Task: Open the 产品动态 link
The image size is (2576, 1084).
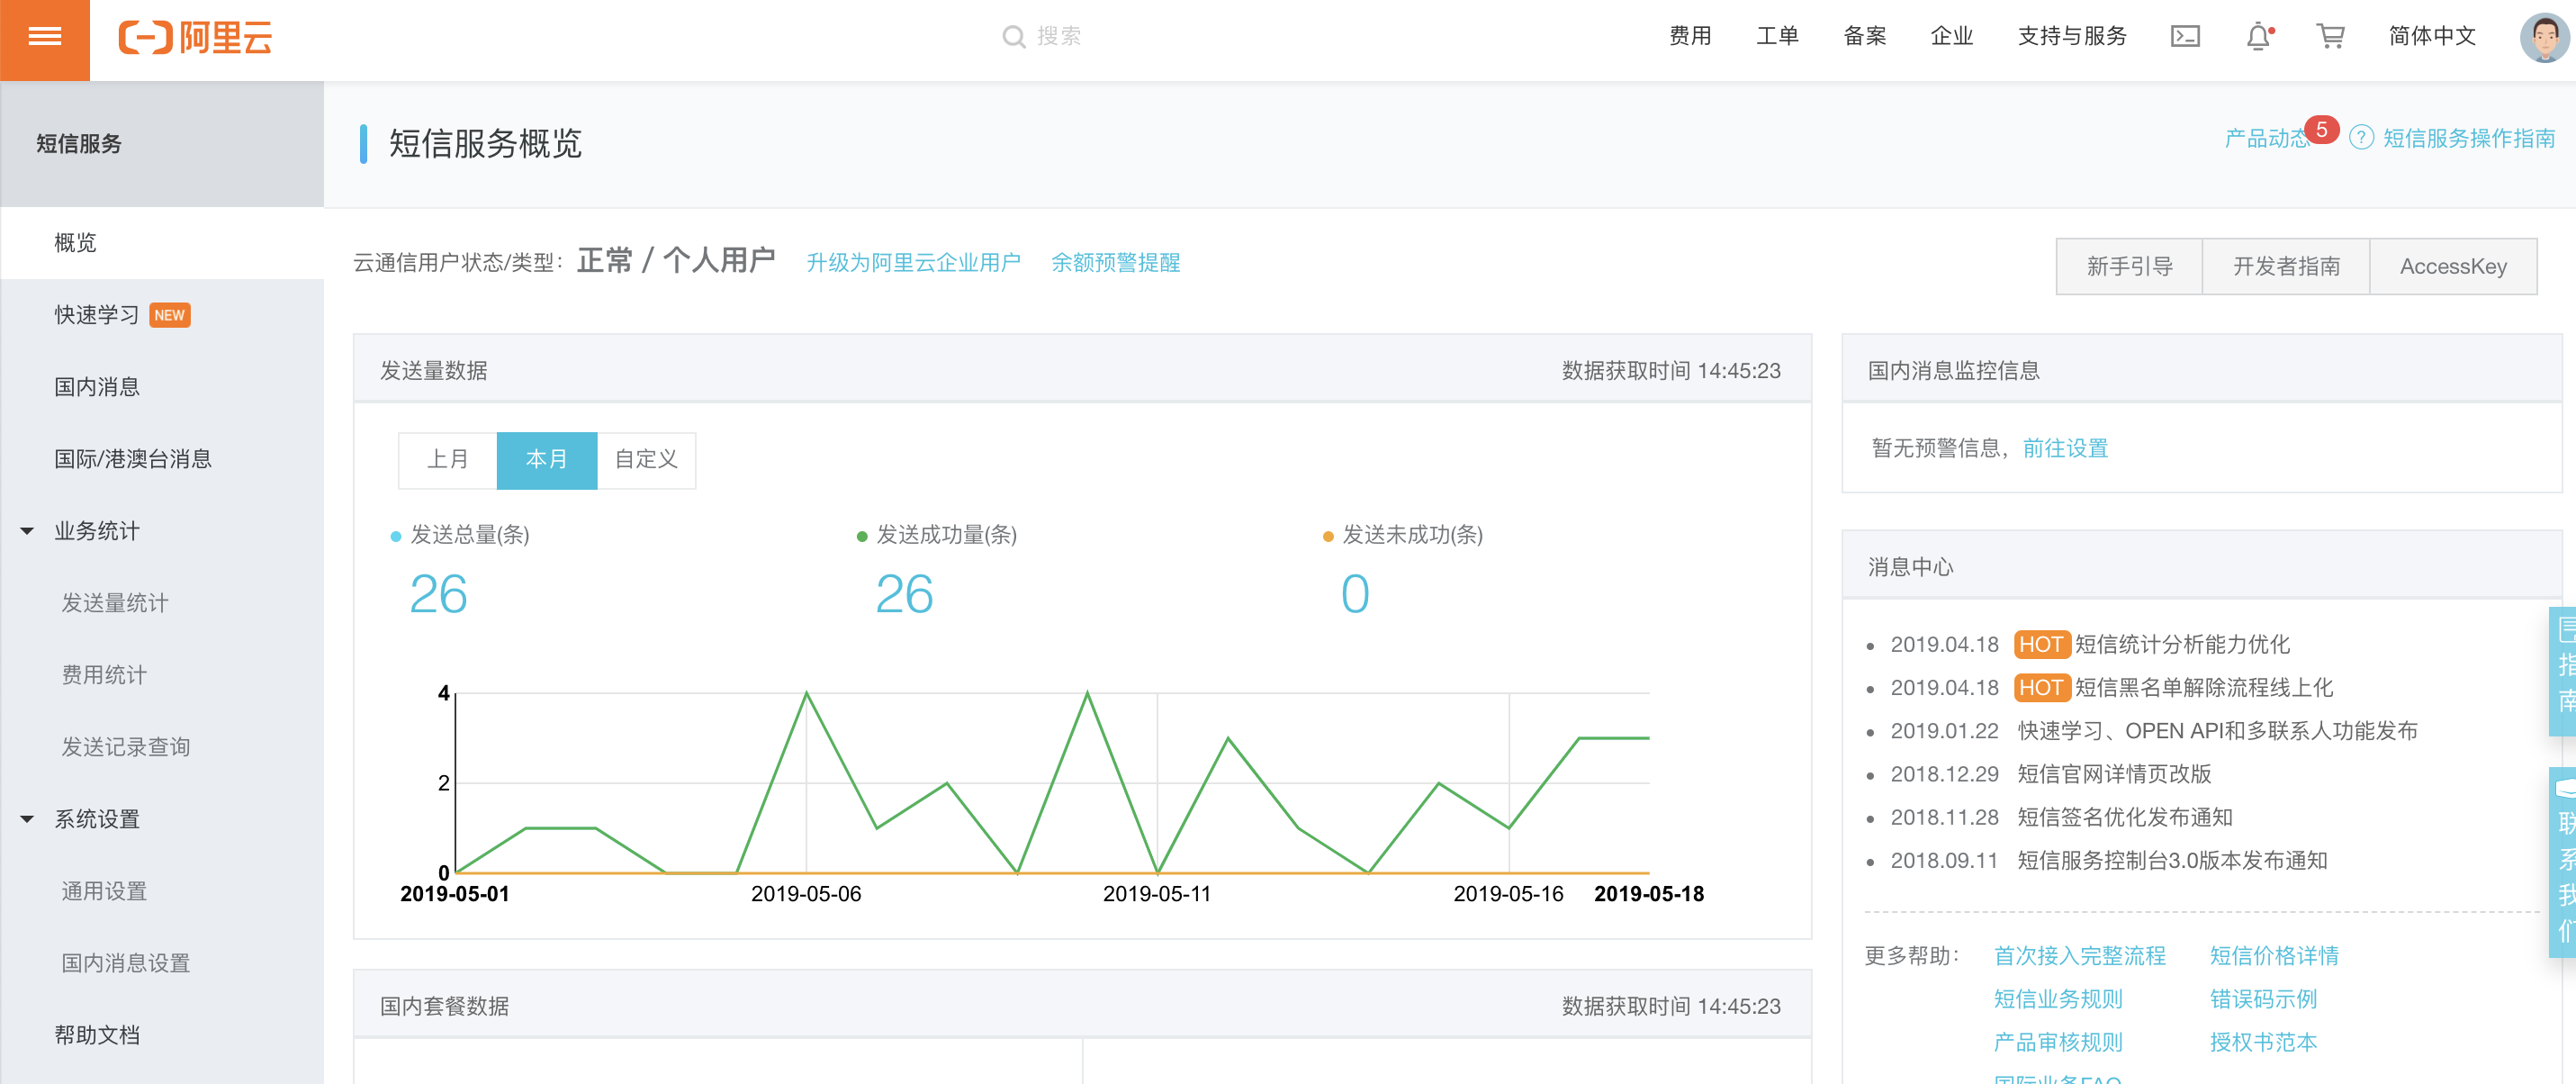Action: [2265, 138]
